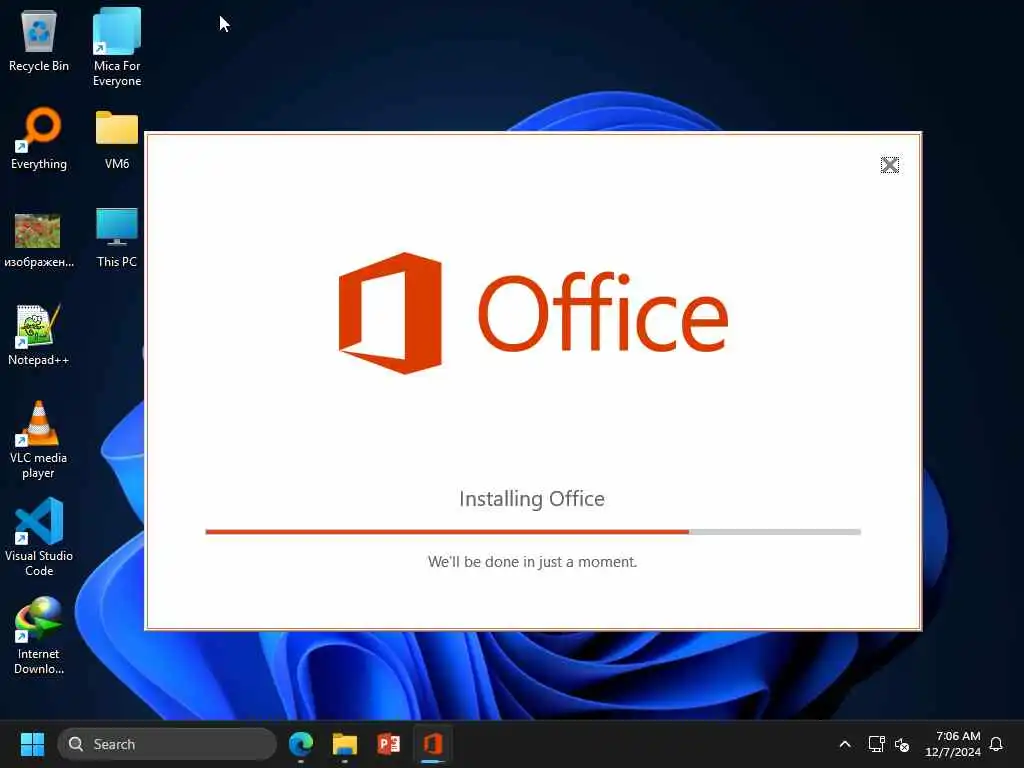Open the clock and date flyout
This screenshot has width=1024, height=768.
(x=953, y=744)
